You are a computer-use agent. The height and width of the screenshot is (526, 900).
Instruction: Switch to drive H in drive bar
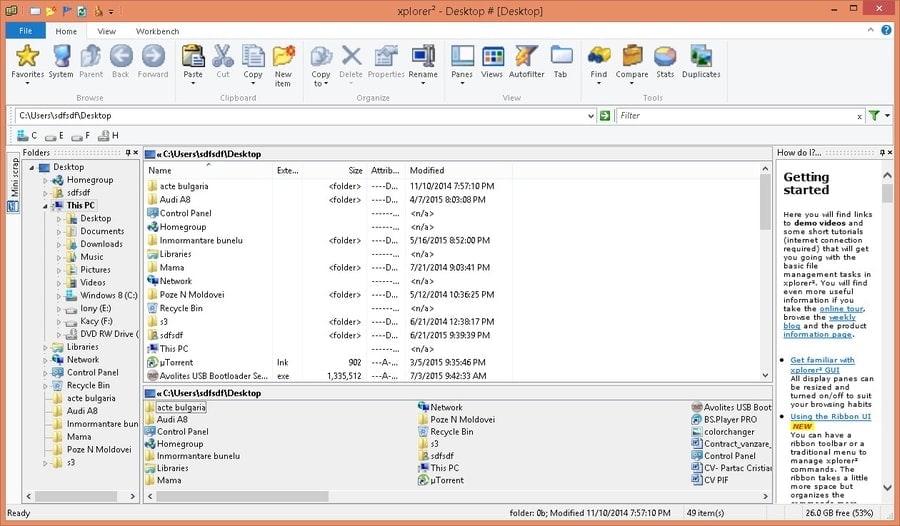point(108,136)
